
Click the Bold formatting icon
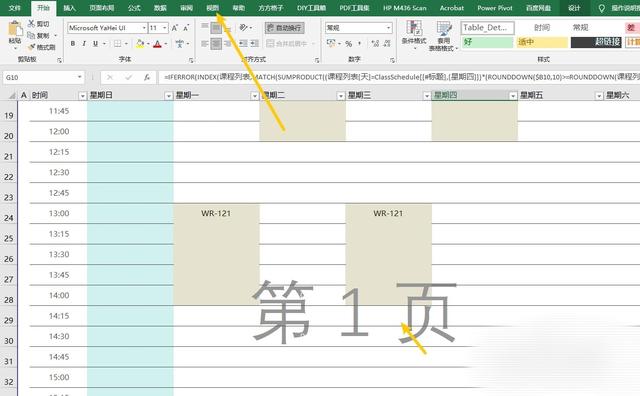point(73,43)
